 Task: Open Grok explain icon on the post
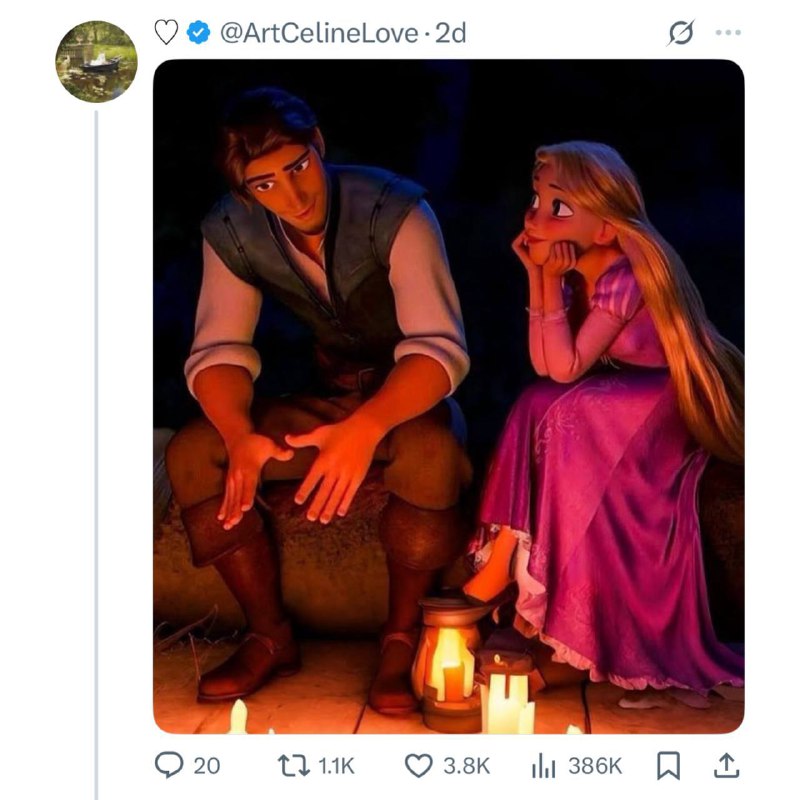680,33
